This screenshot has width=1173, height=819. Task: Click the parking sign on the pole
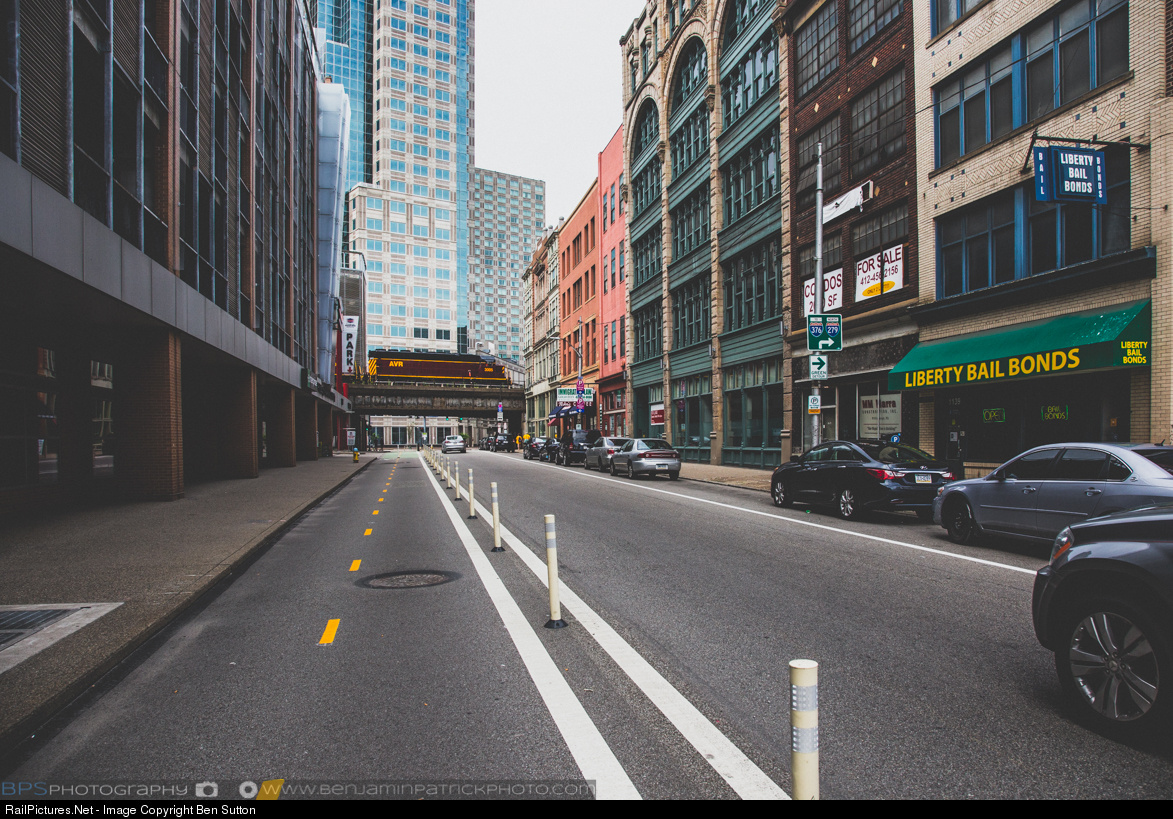813,403
